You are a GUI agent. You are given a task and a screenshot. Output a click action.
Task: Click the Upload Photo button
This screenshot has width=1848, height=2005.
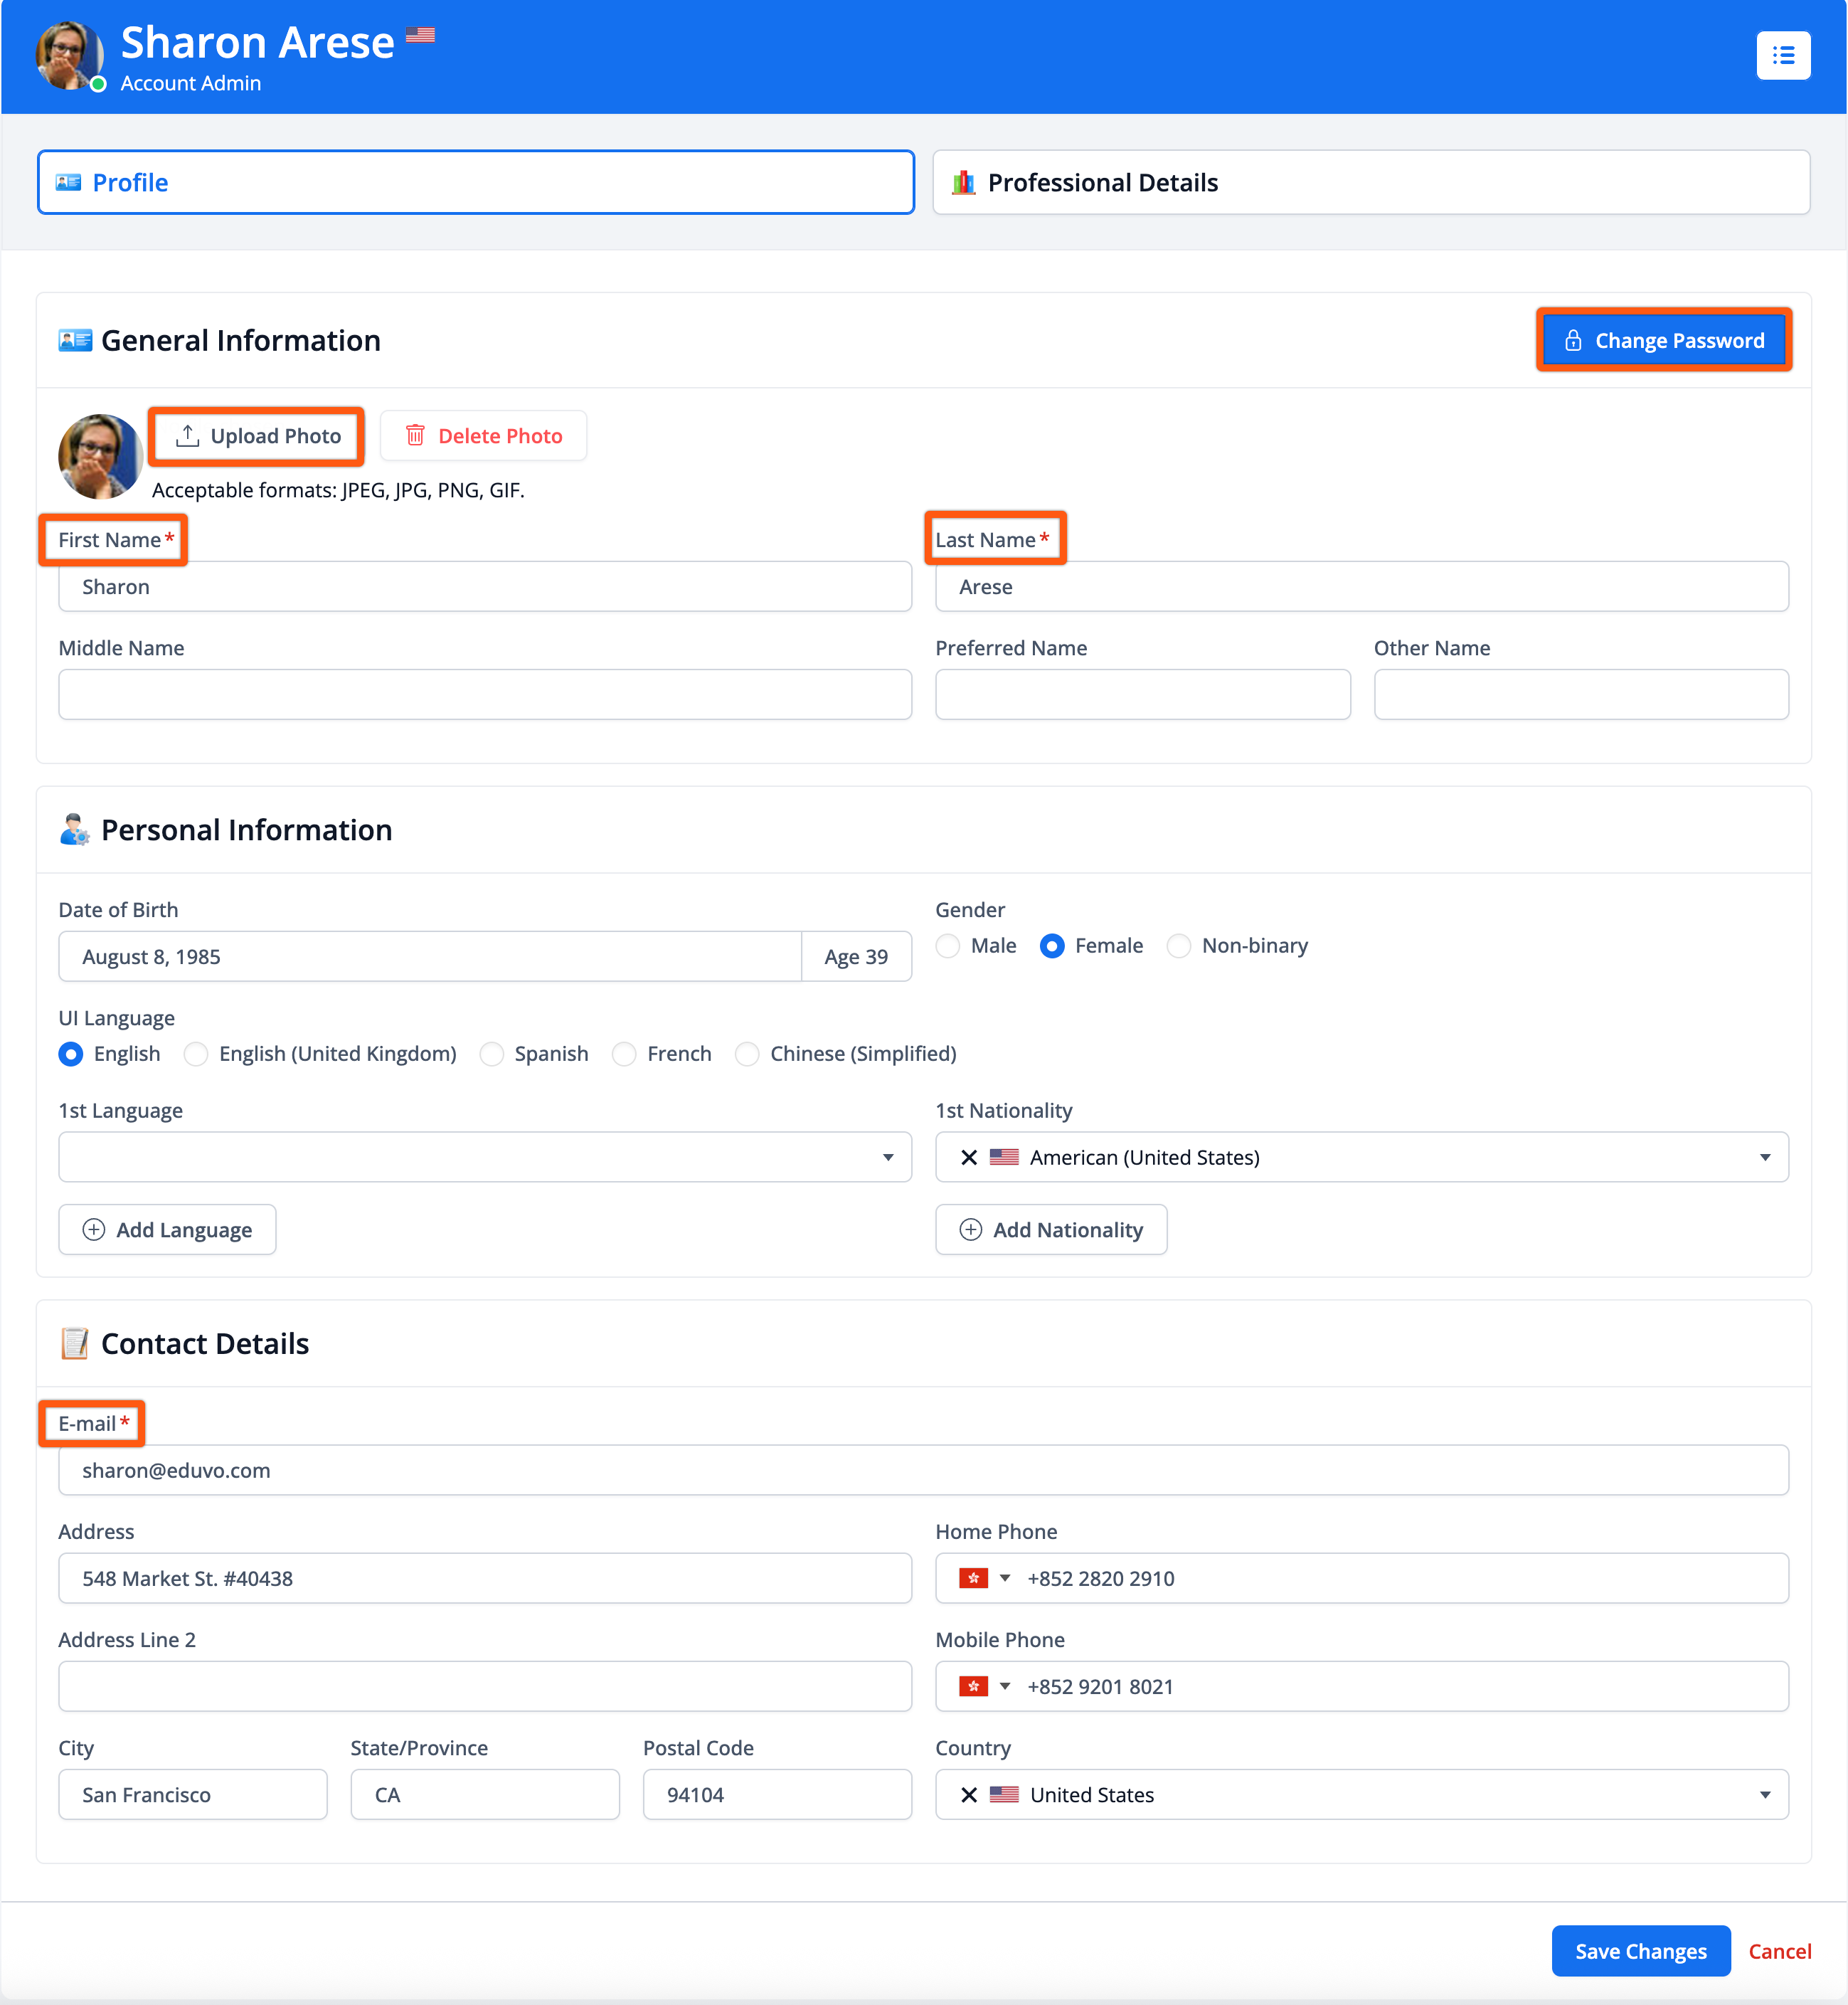[257, 436]
